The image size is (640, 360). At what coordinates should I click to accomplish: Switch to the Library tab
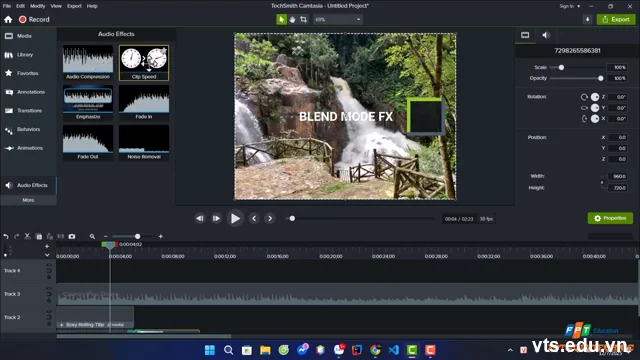pos(28,55)
